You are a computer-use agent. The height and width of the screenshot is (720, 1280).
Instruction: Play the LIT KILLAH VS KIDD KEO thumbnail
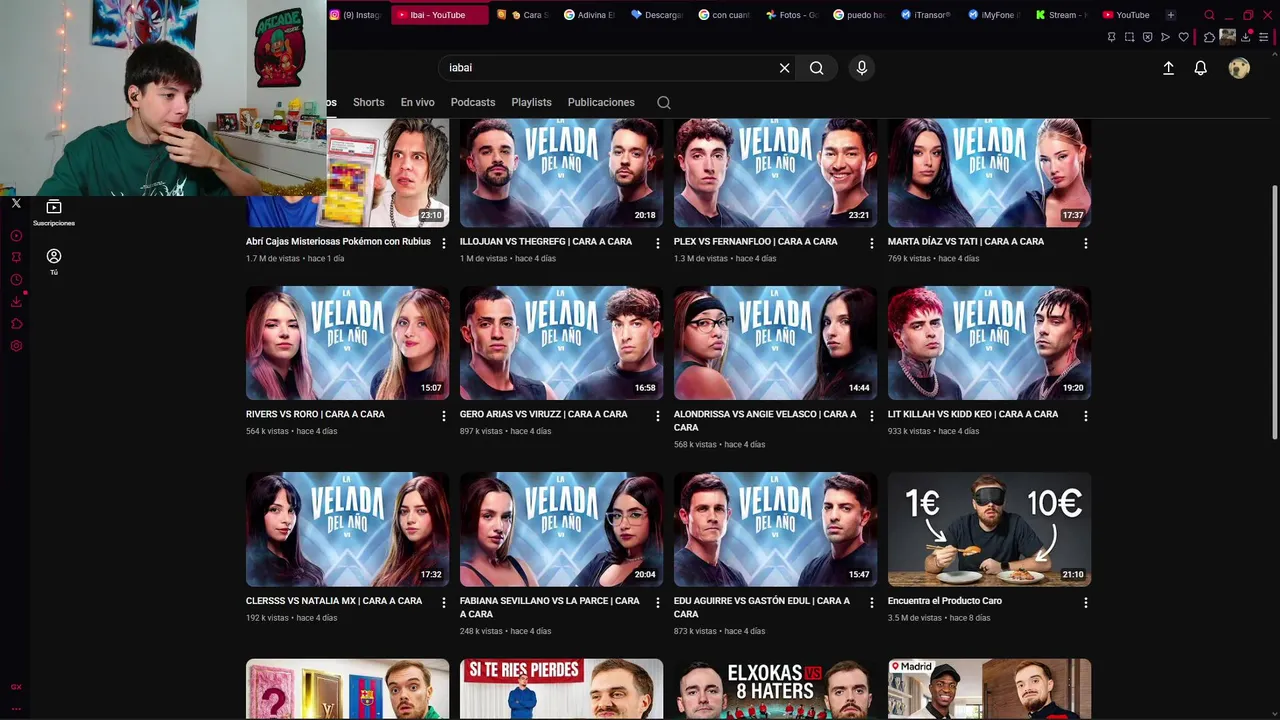click(989, 343)
